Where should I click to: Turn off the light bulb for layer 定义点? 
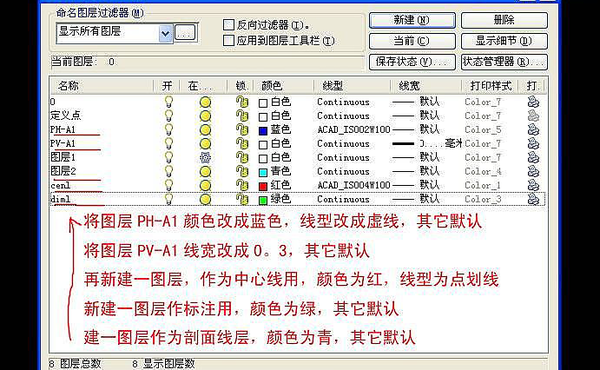168,116
